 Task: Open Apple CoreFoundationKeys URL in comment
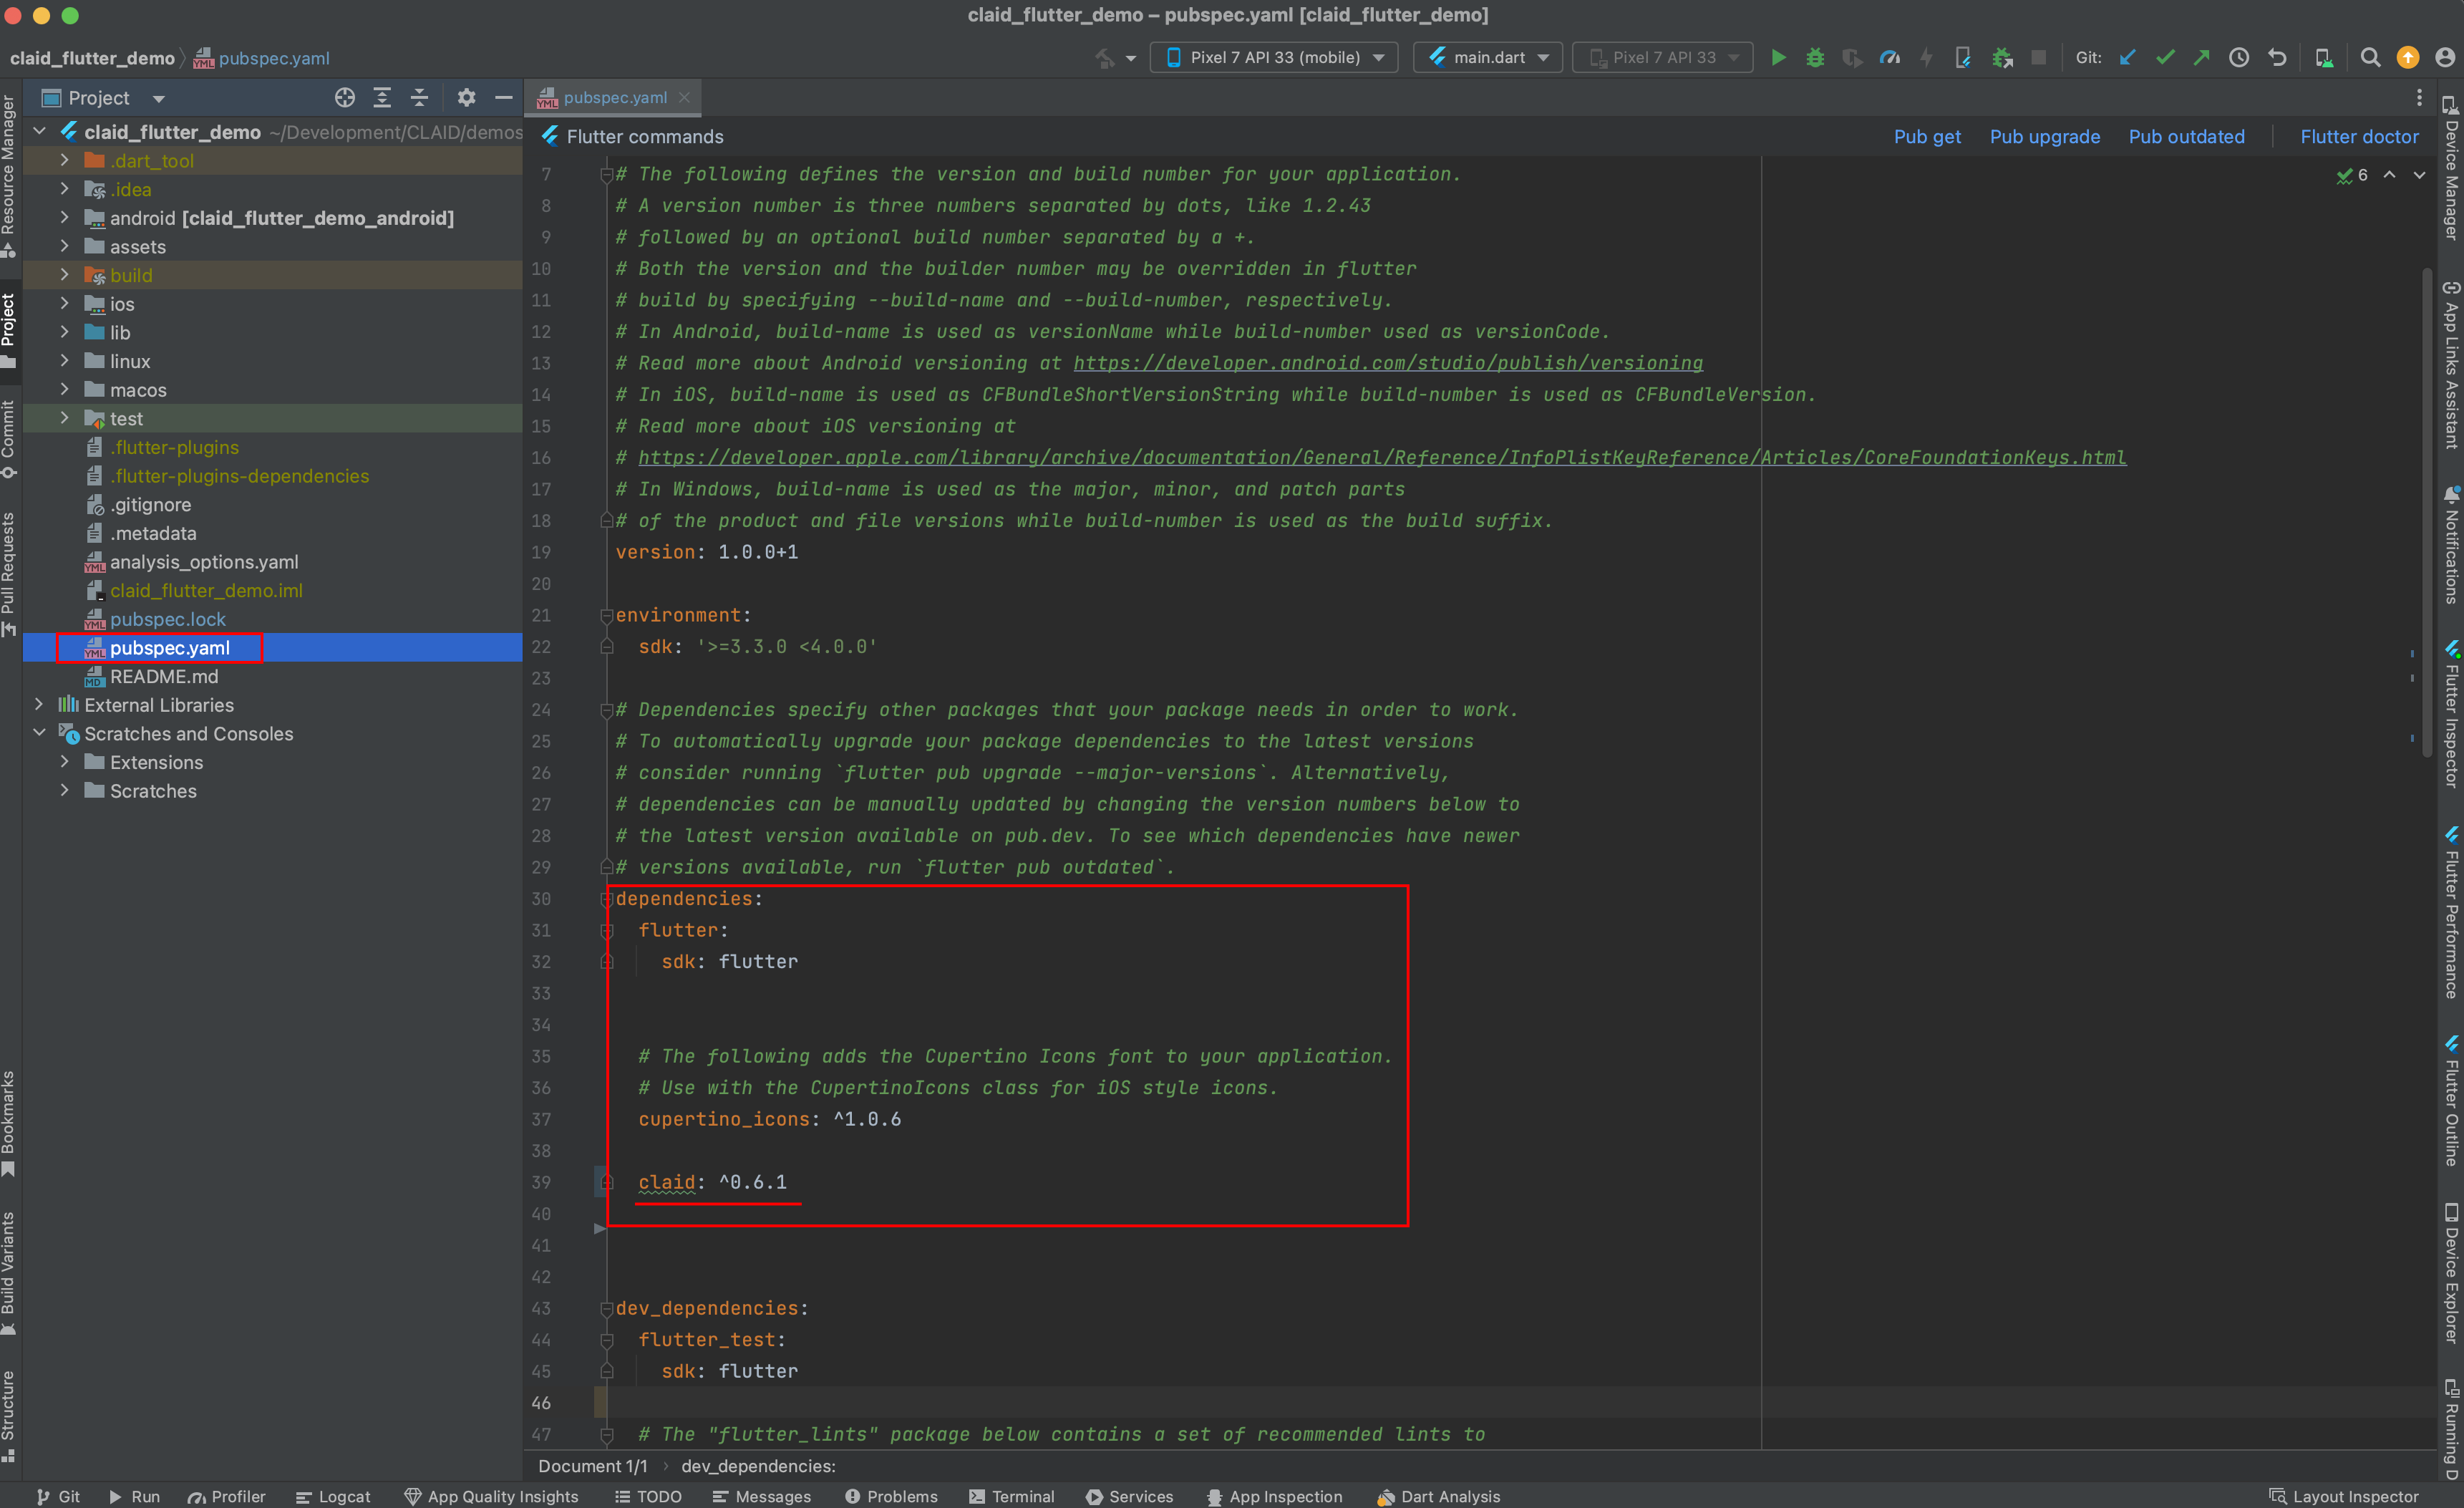(x=1382, y=457)
